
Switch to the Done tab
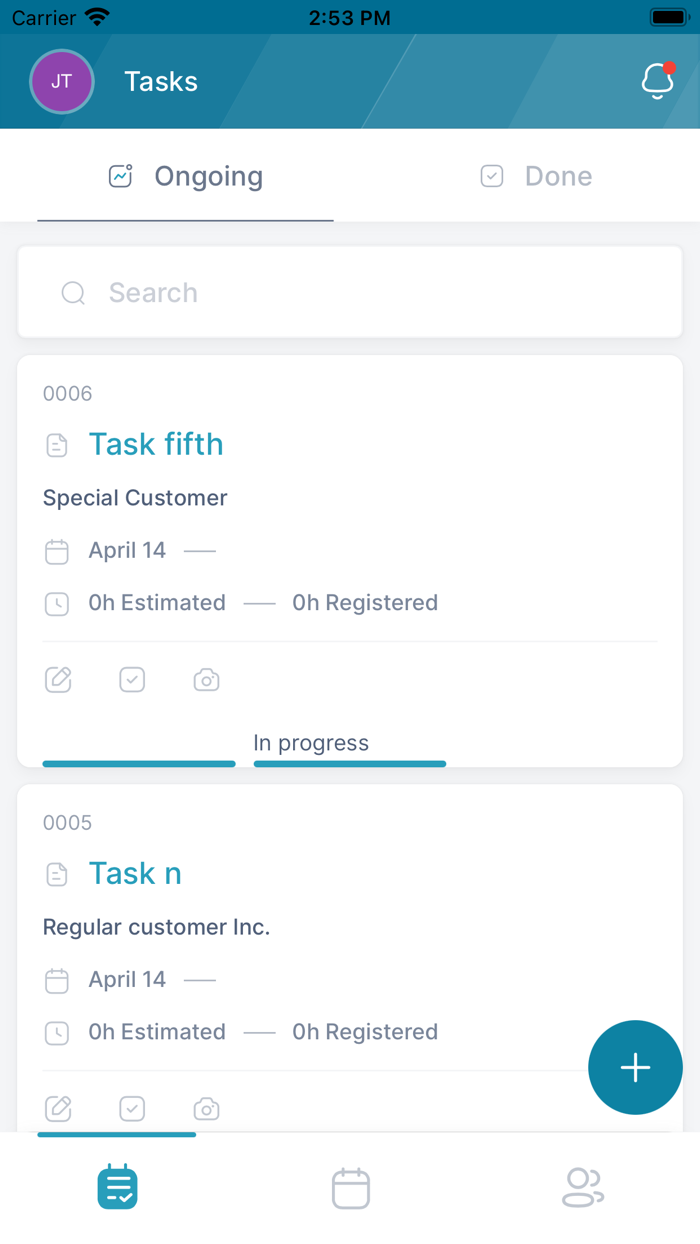coord(558,175)
